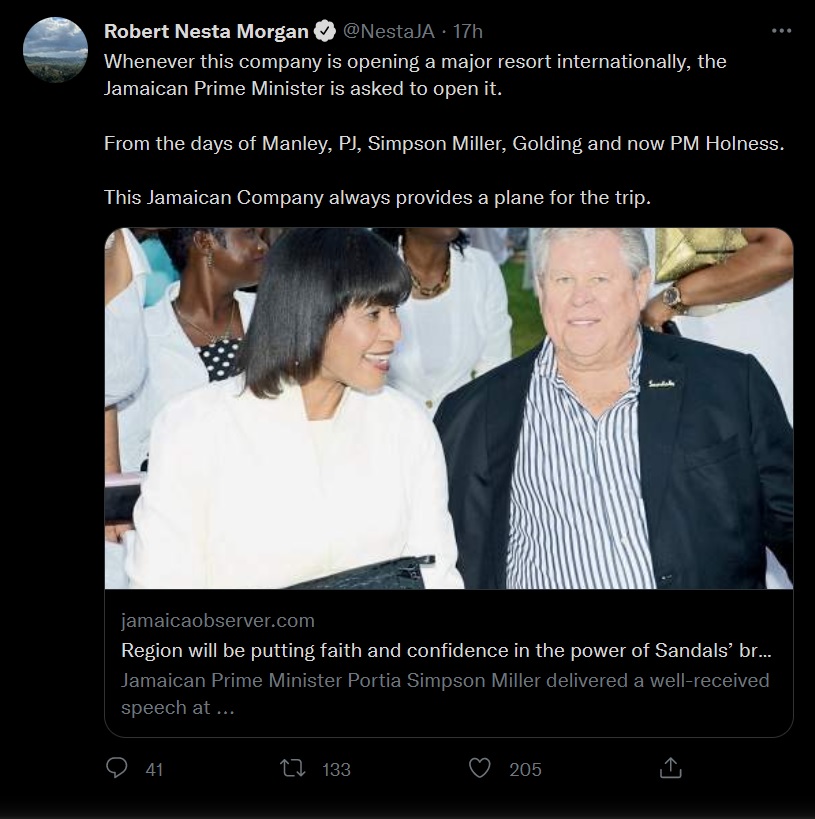The image size is (815, 819).
Task: Click the 41 replies count
Action: point(154,769)
